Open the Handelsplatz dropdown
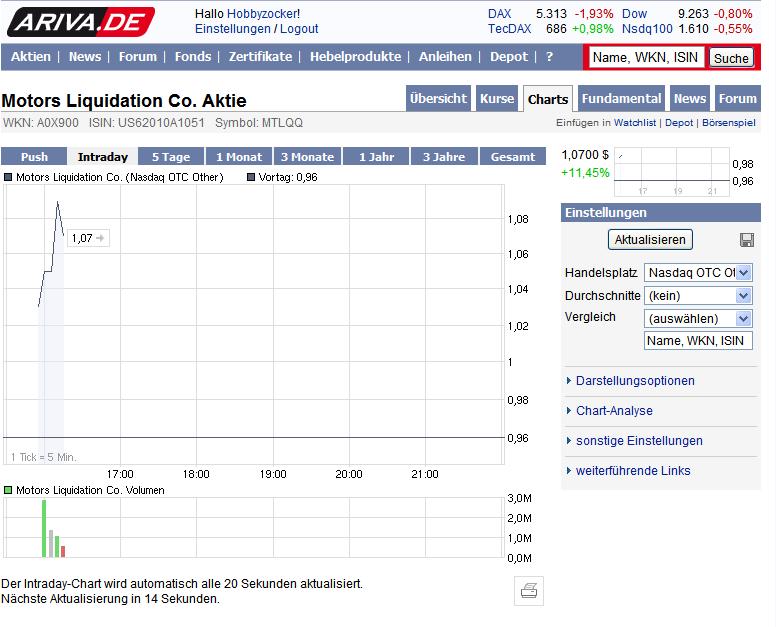 click(698, 272)
